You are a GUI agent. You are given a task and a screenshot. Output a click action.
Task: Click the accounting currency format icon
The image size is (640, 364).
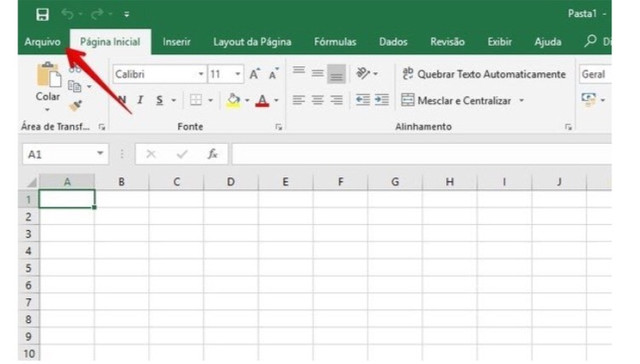pos(589,99)
